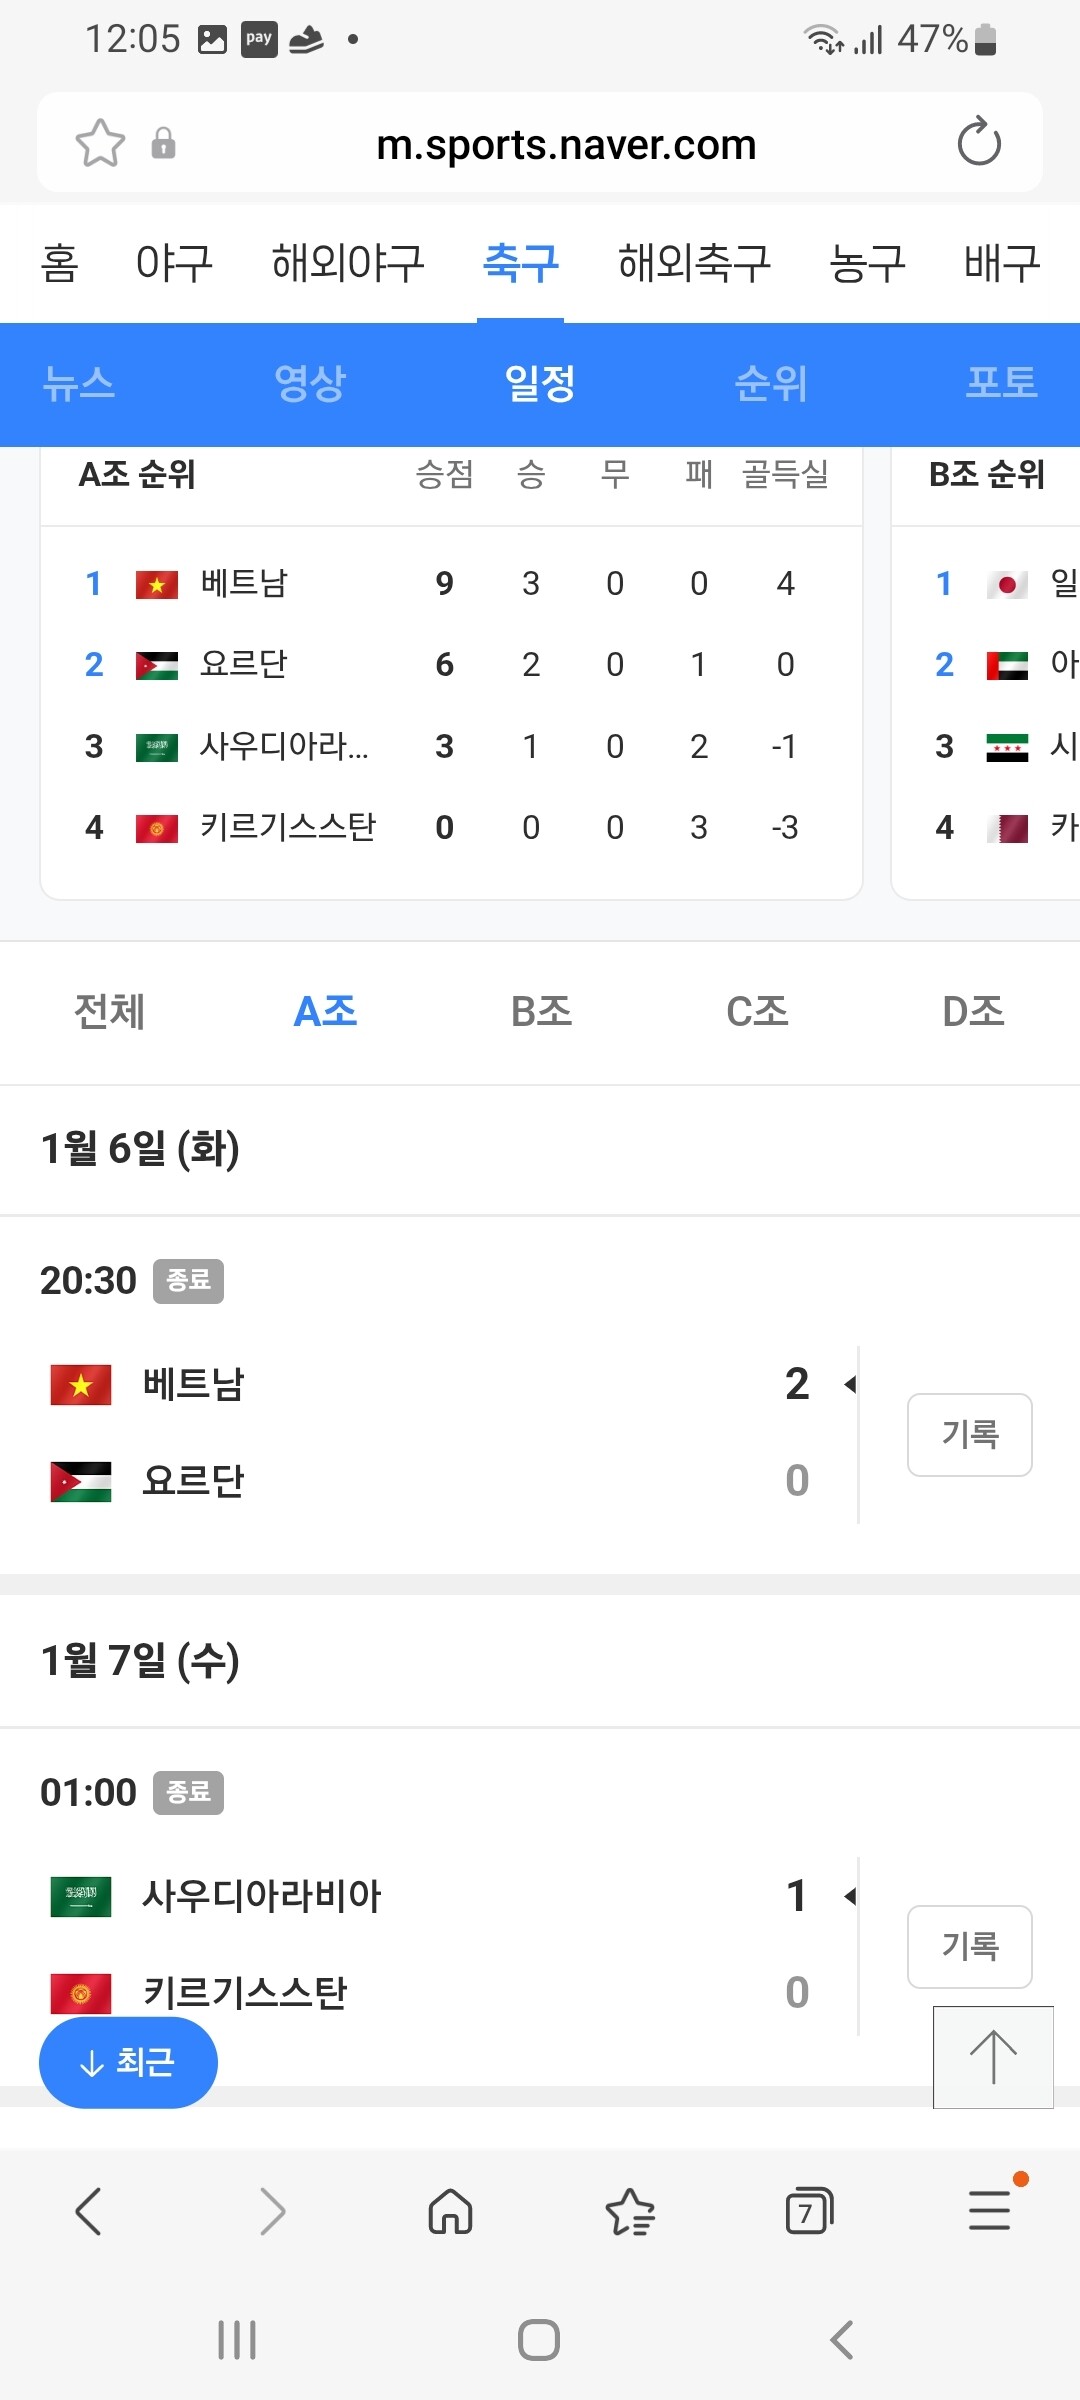Tap the m.sports.naver.com address field
The height and width of the screenshot is (2400, 1080).
tap(565, 145)
